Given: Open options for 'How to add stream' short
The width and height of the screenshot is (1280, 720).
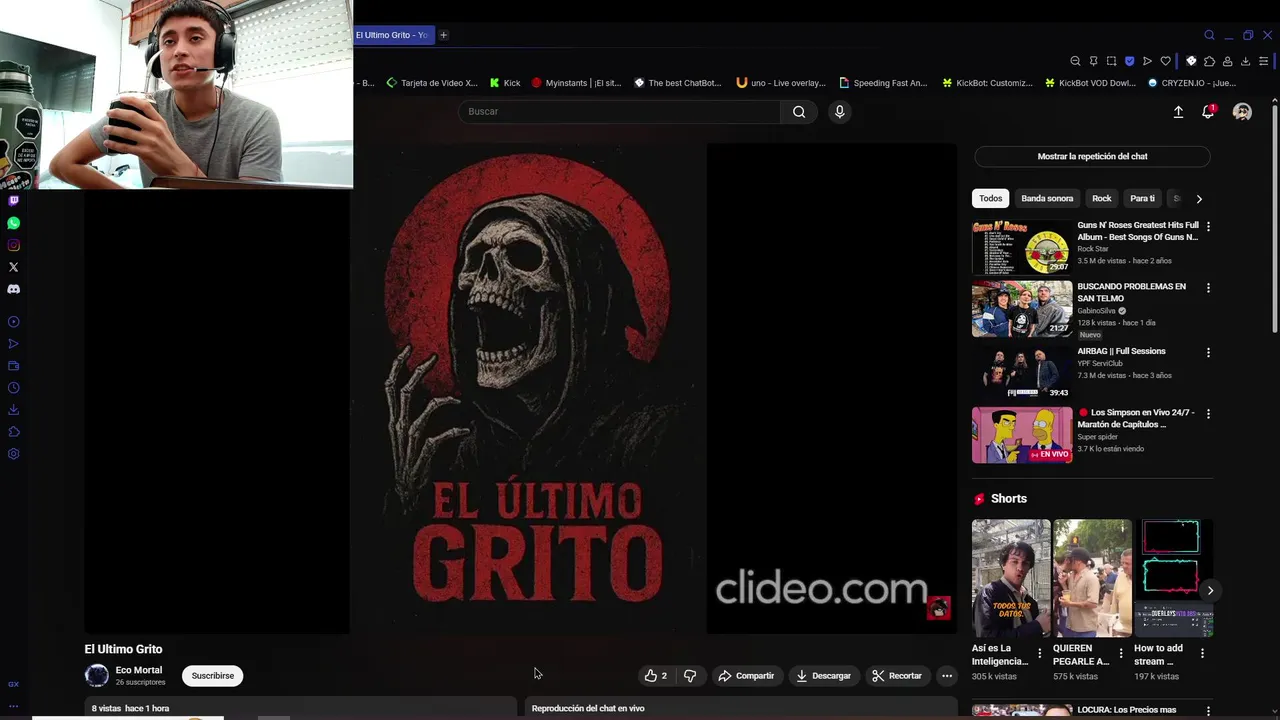Looking at the screenshot, I should point(1202,653).
